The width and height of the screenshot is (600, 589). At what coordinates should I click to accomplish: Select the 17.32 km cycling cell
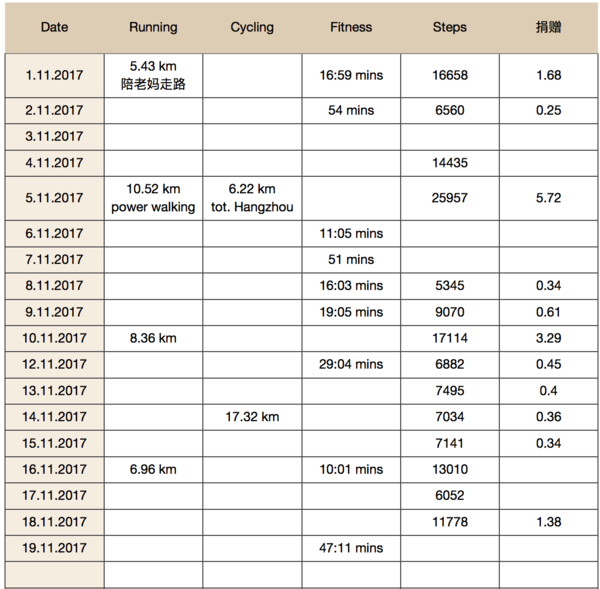[x=252, y=417]
